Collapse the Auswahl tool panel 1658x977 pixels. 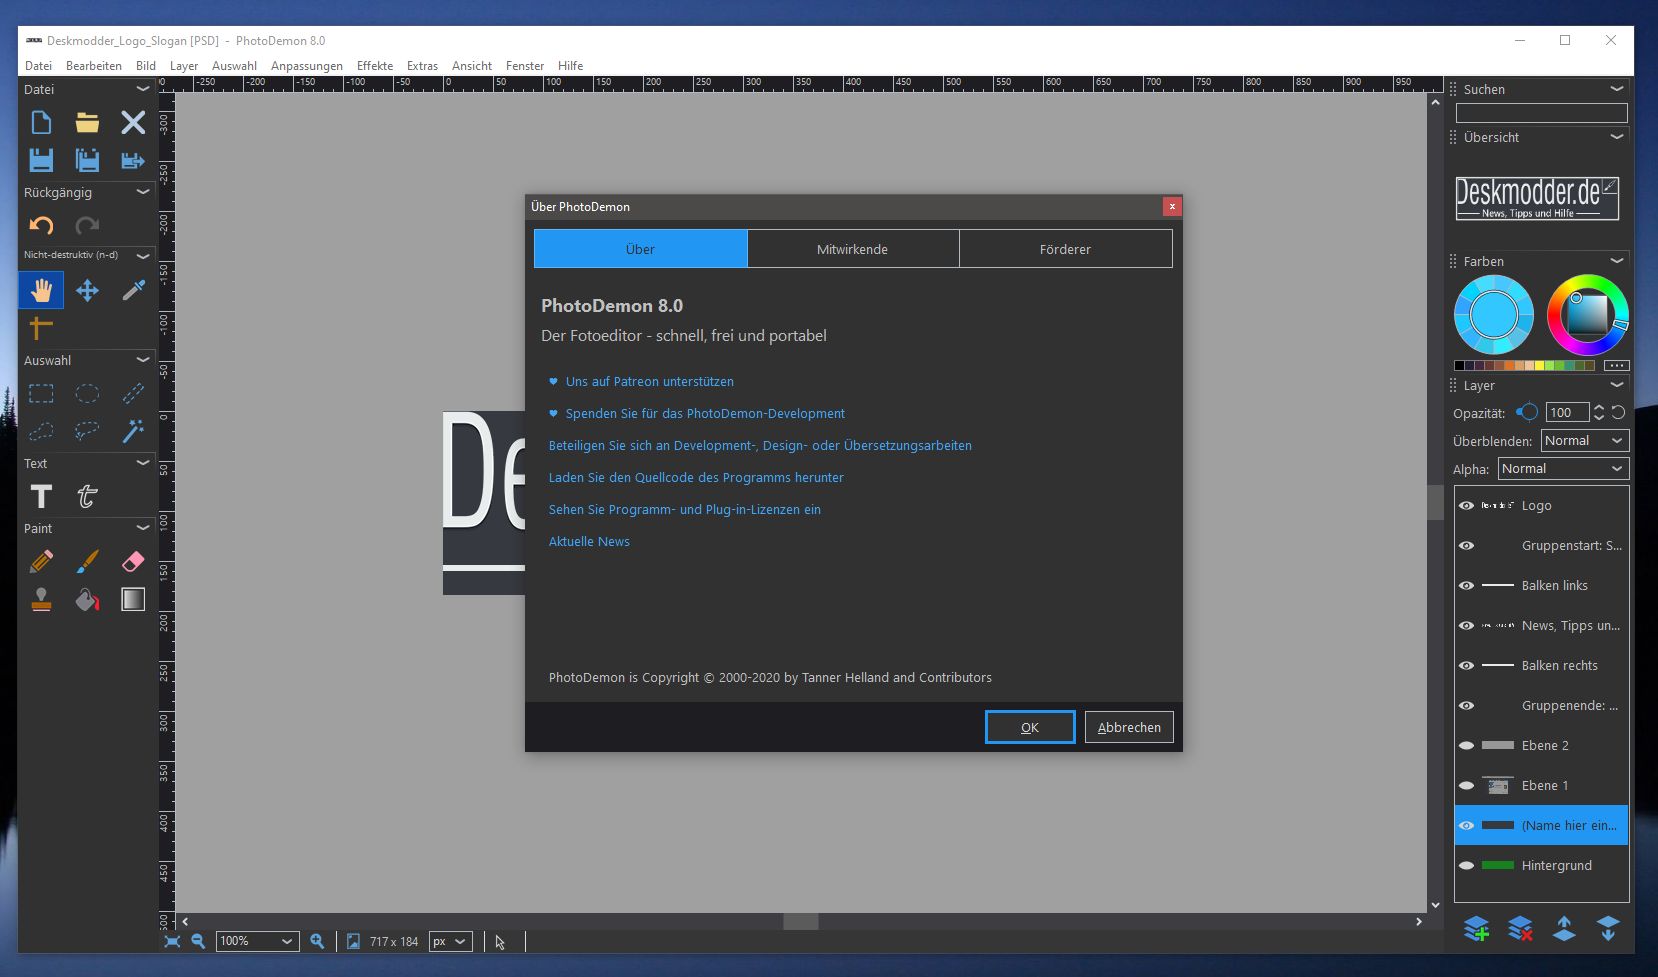[x=142, y=360]
